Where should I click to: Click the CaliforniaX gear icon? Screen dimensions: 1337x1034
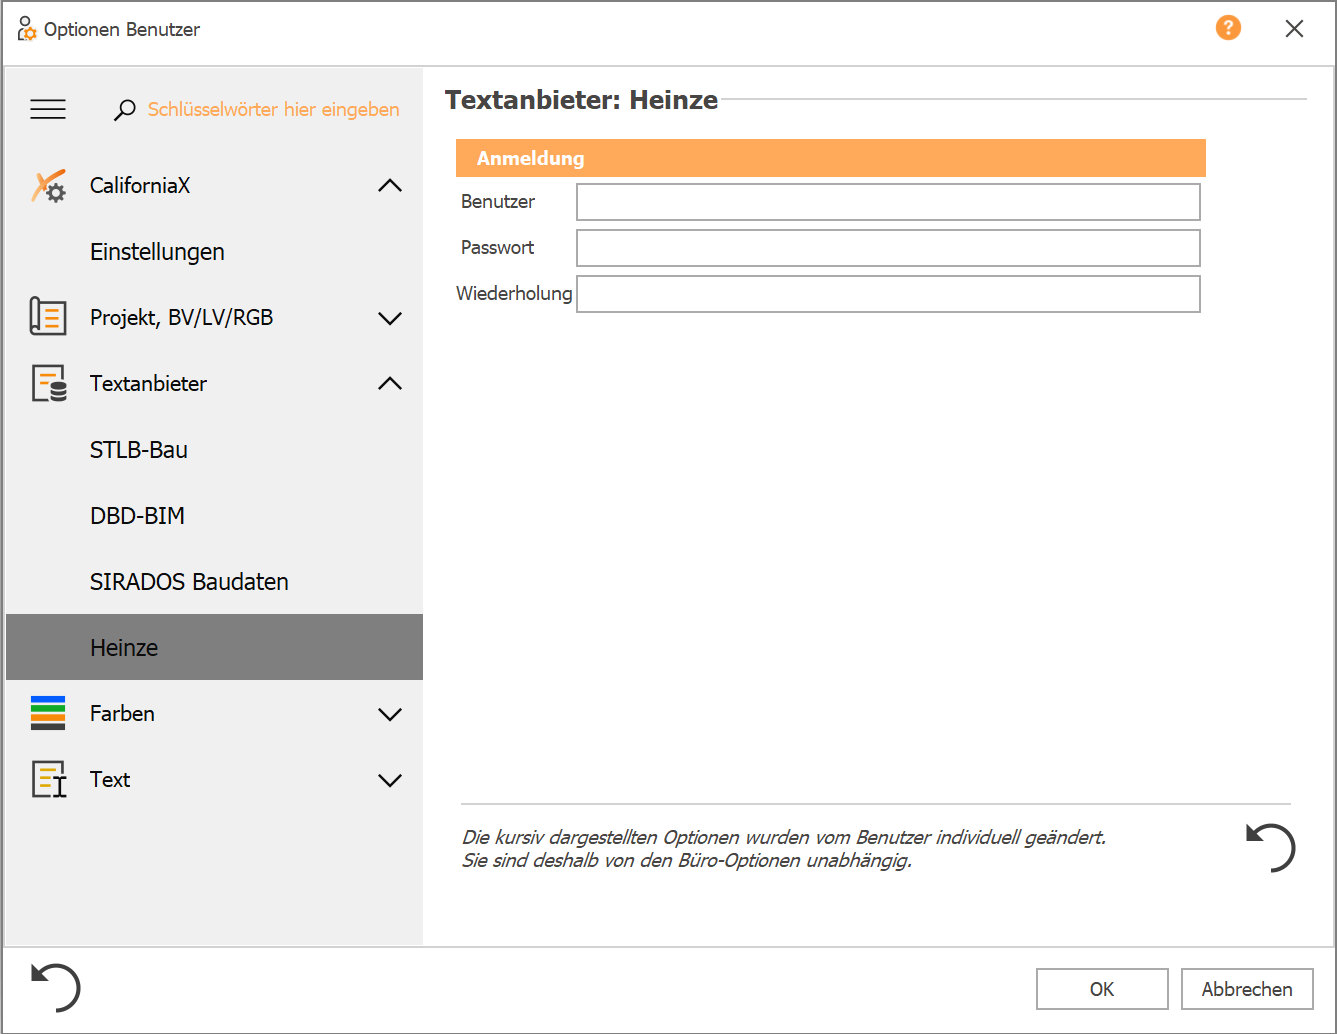pos(48,186)
